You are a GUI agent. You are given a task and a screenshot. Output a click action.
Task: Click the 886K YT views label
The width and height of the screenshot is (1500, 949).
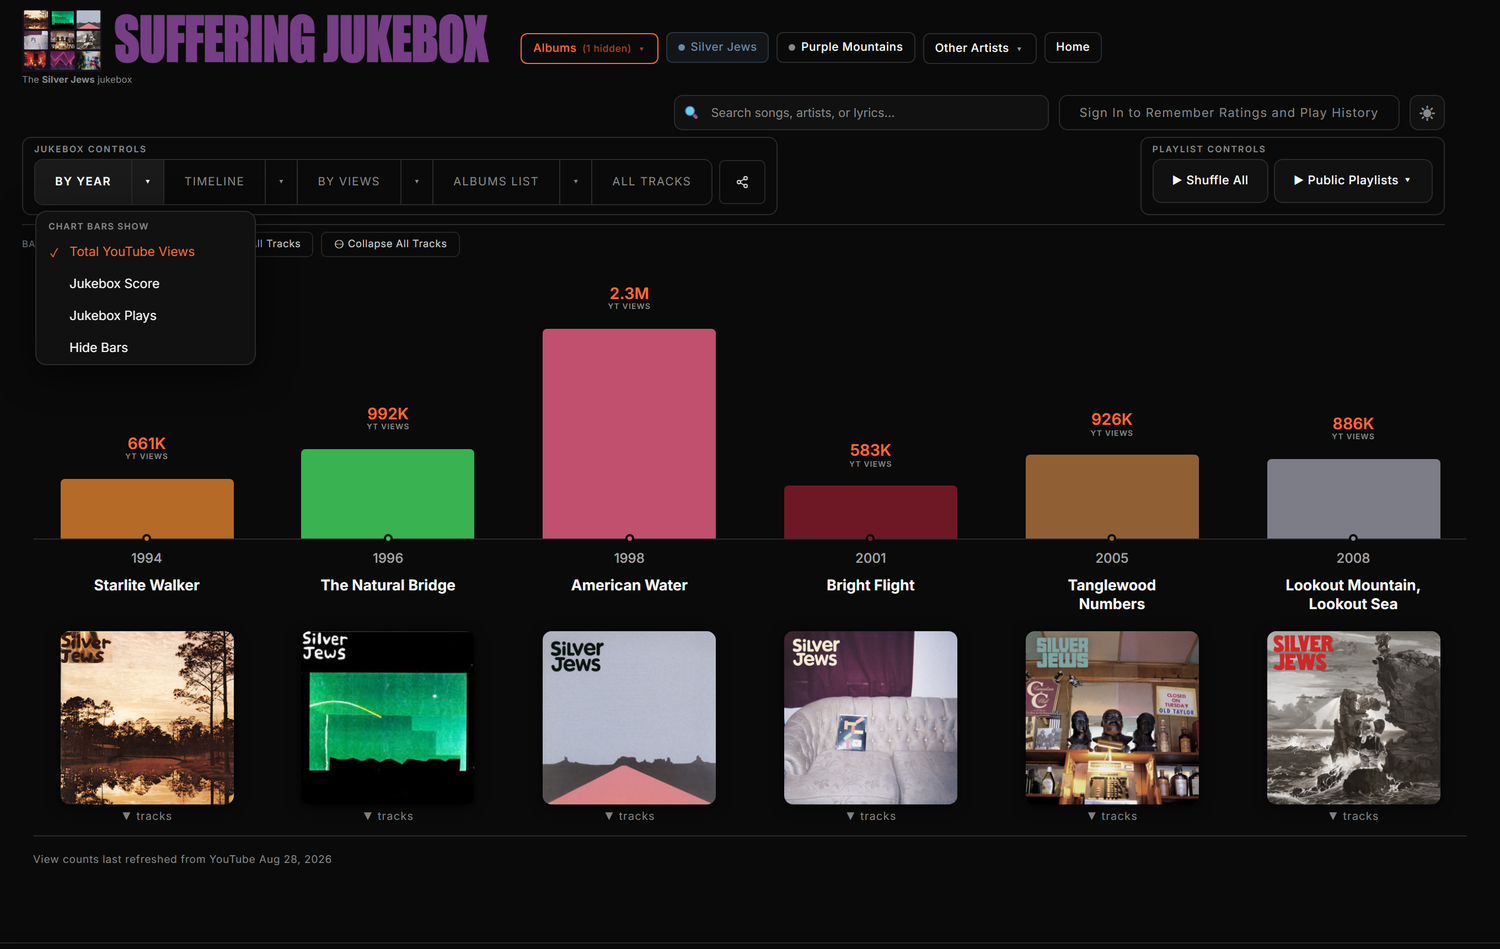1353,428
